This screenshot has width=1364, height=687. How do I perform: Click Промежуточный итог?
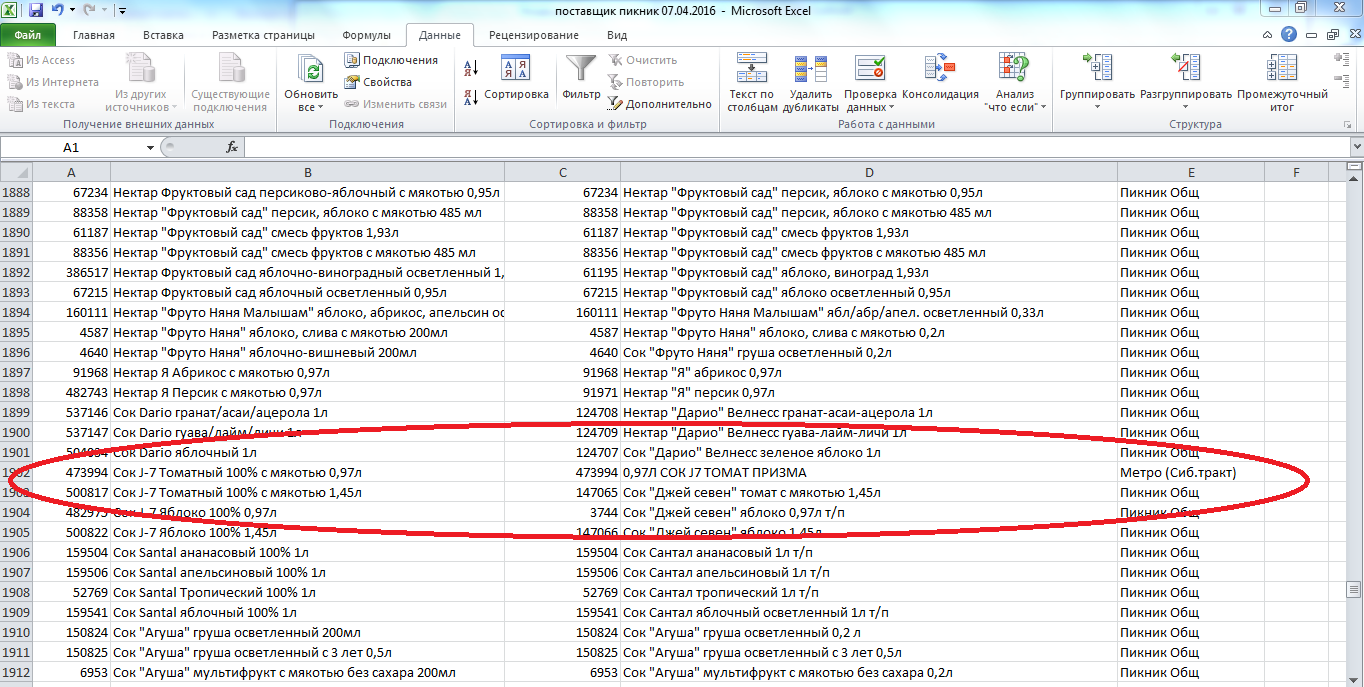[x=1282, y=84]
